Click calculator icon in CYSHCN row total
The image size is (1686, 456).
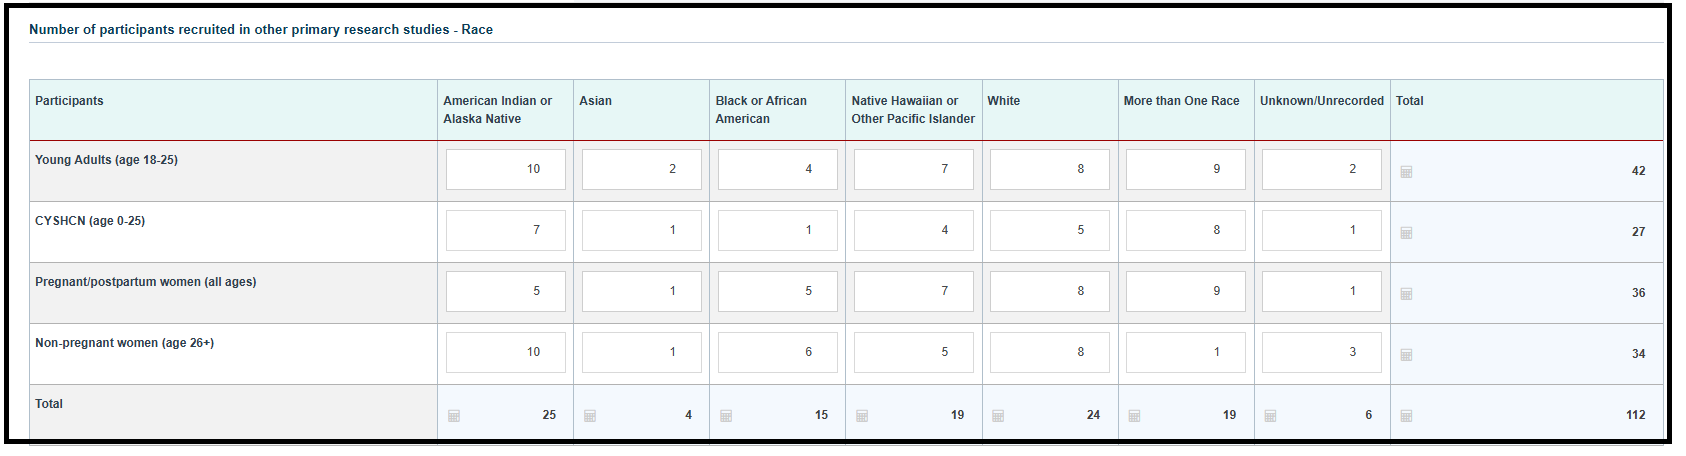[x=1406, y=233]
